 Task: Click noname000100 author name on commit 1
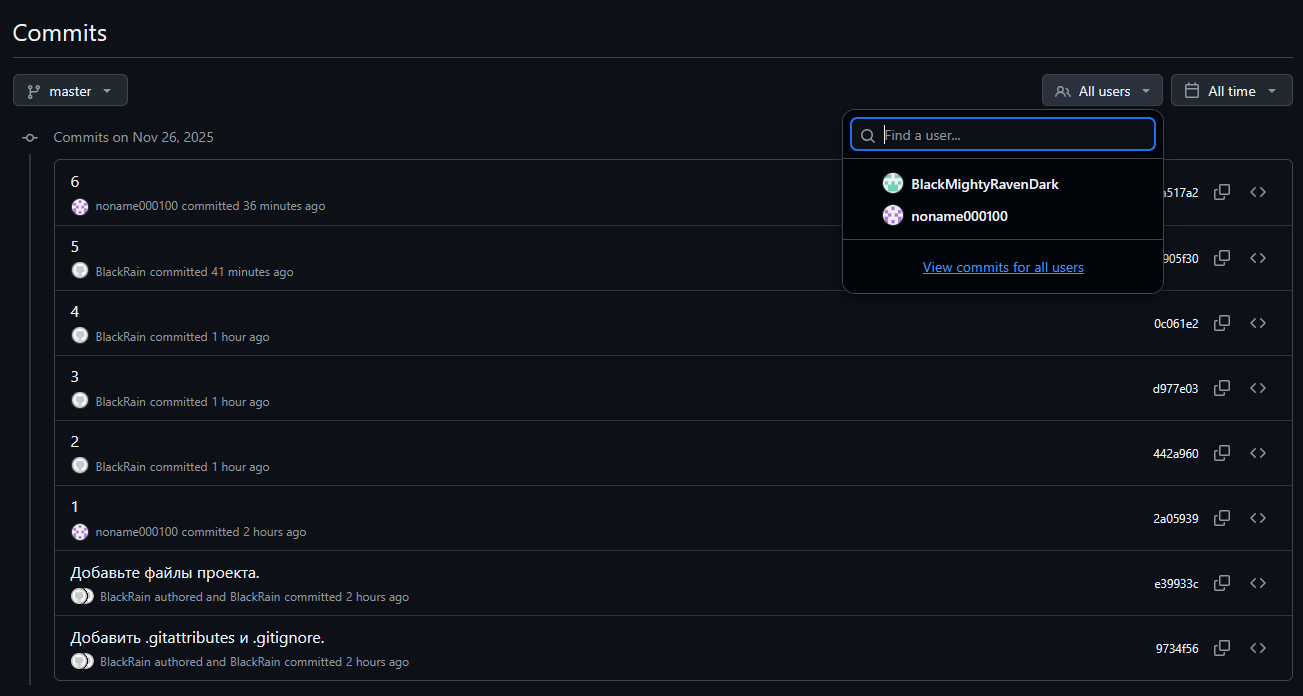coord(136,532)
